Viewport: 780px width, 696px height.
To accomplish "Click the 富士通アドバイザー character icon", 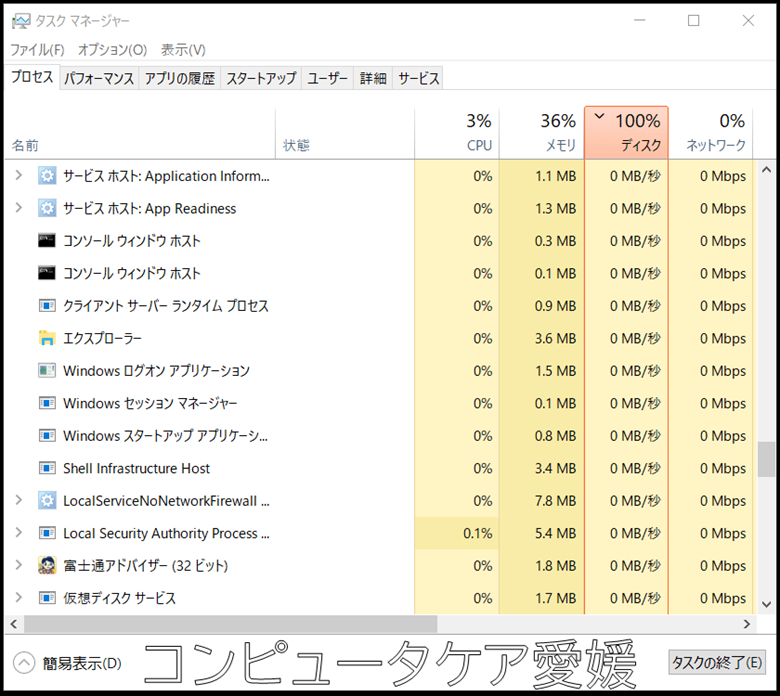I will pos(47,566).
